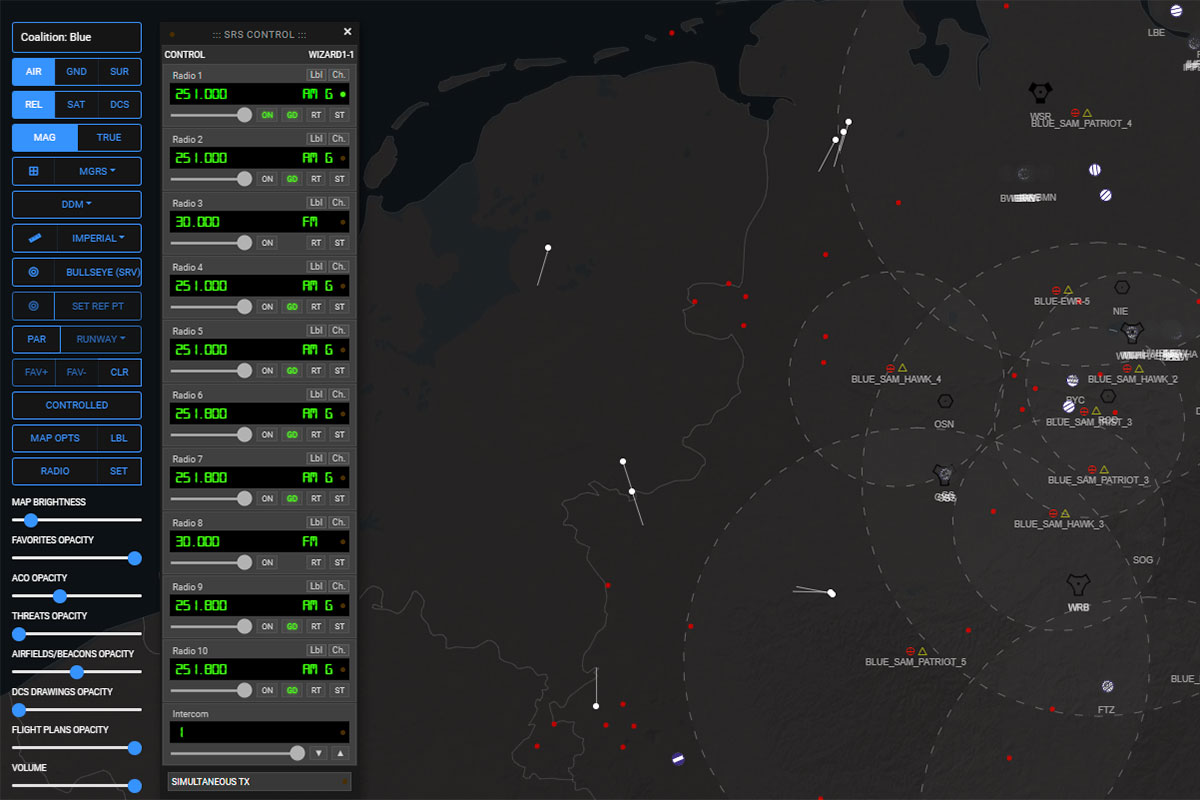
Task: Click the grid icon beside MGRS
Action: pos(33,171)
